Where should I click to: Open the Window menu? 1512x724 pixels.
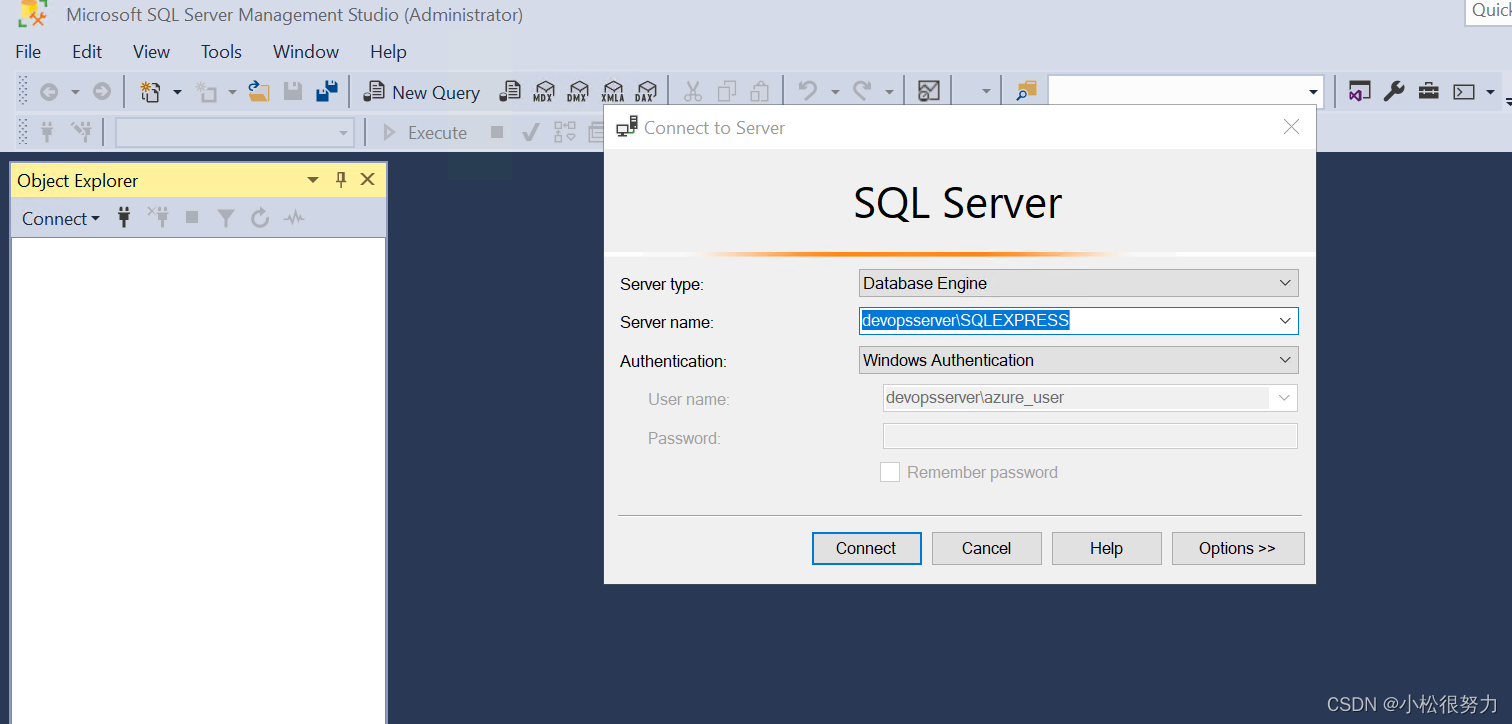306,52
